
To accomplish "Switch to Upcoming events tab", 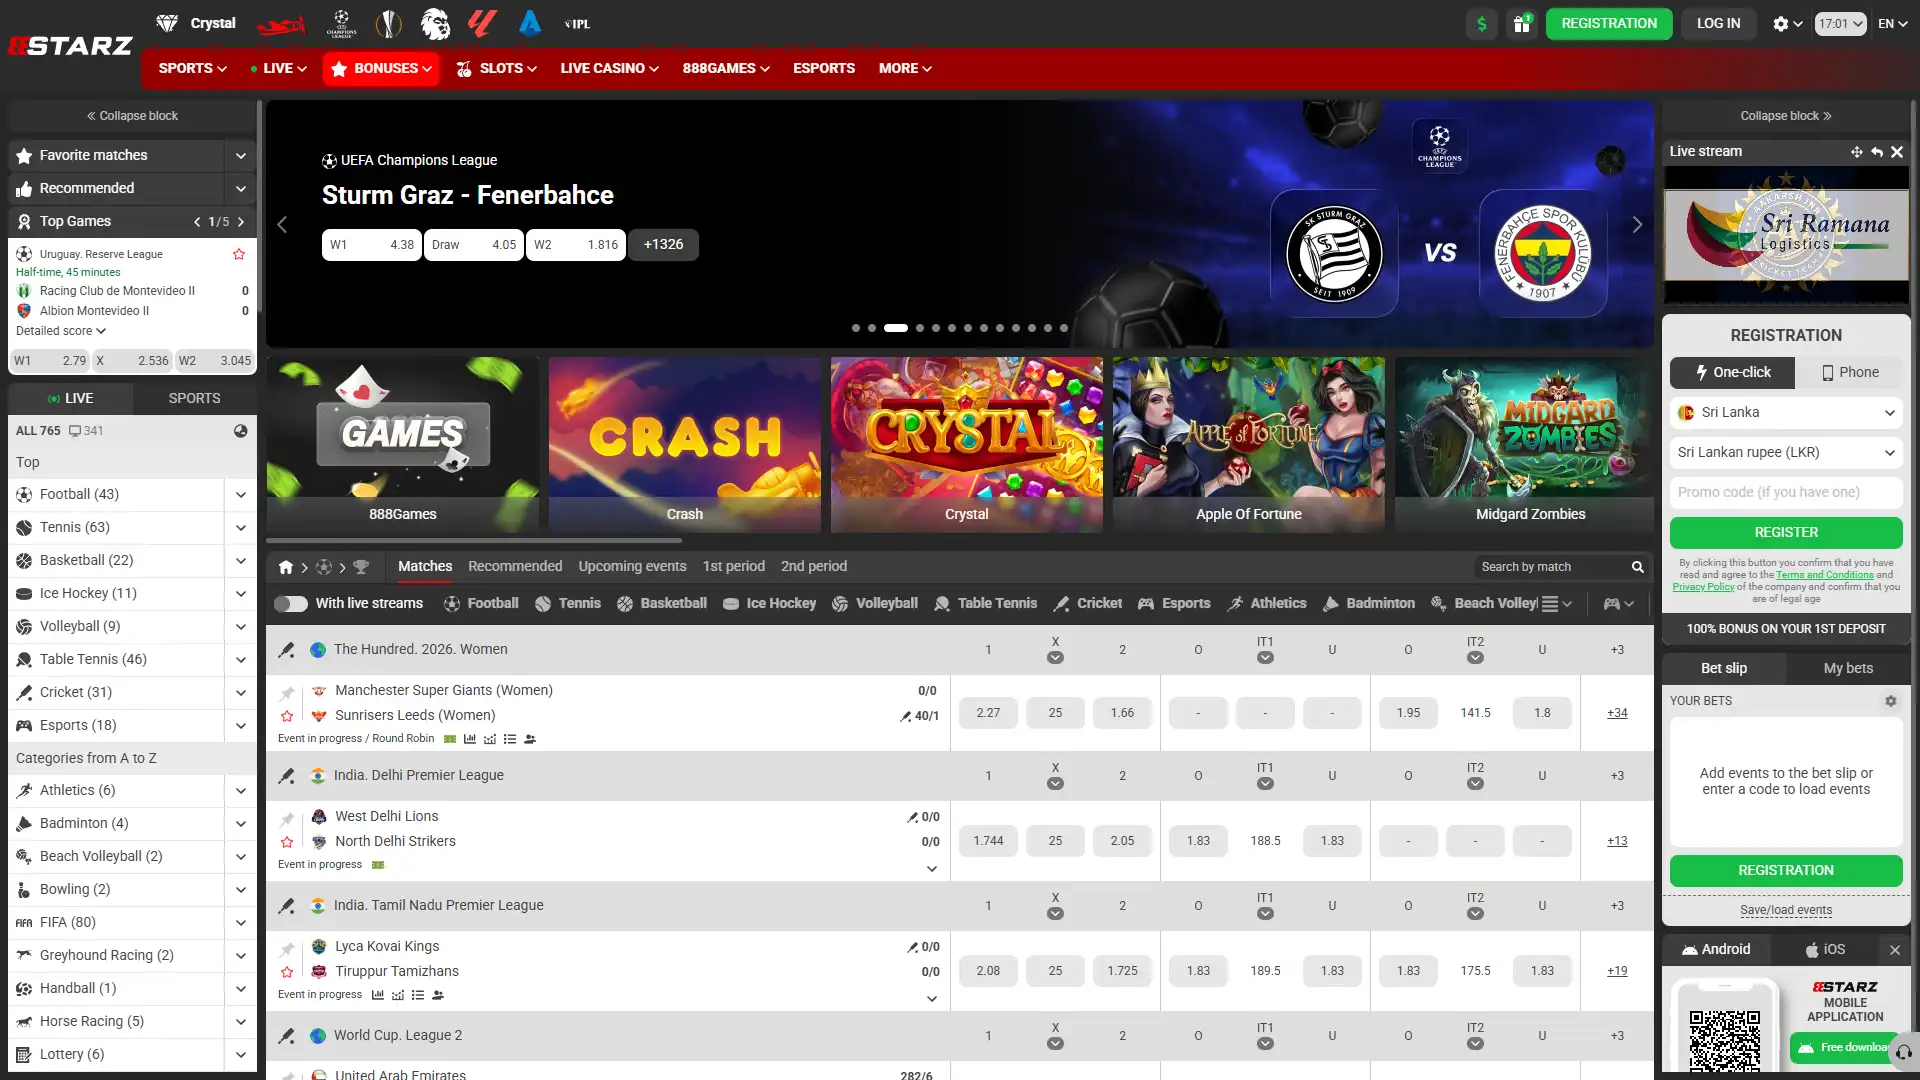I will point(632,567).
